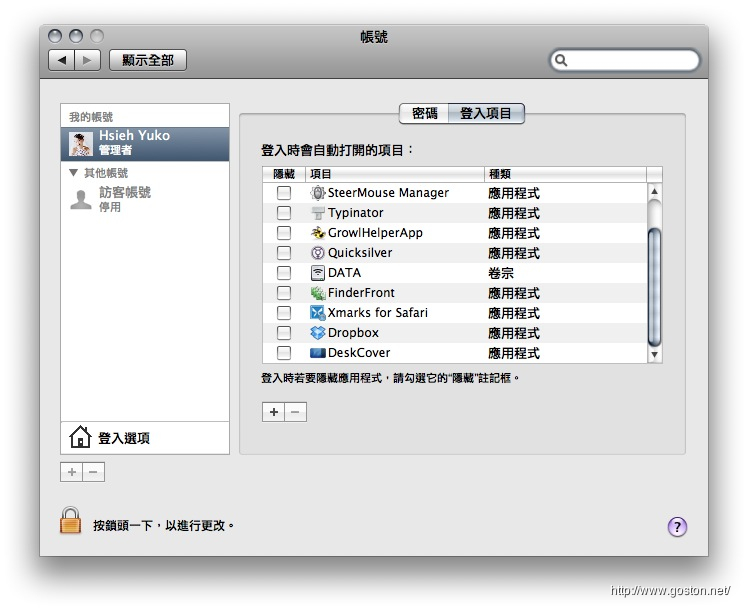
Task: Click the search field in toolbar
Action: coord(630,61)
